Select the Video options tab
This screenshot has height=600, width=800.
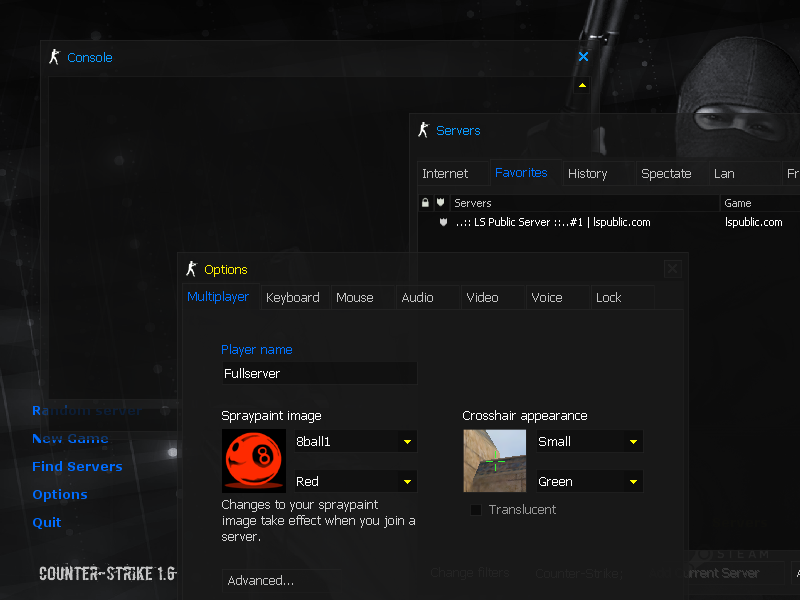(483, 297)
